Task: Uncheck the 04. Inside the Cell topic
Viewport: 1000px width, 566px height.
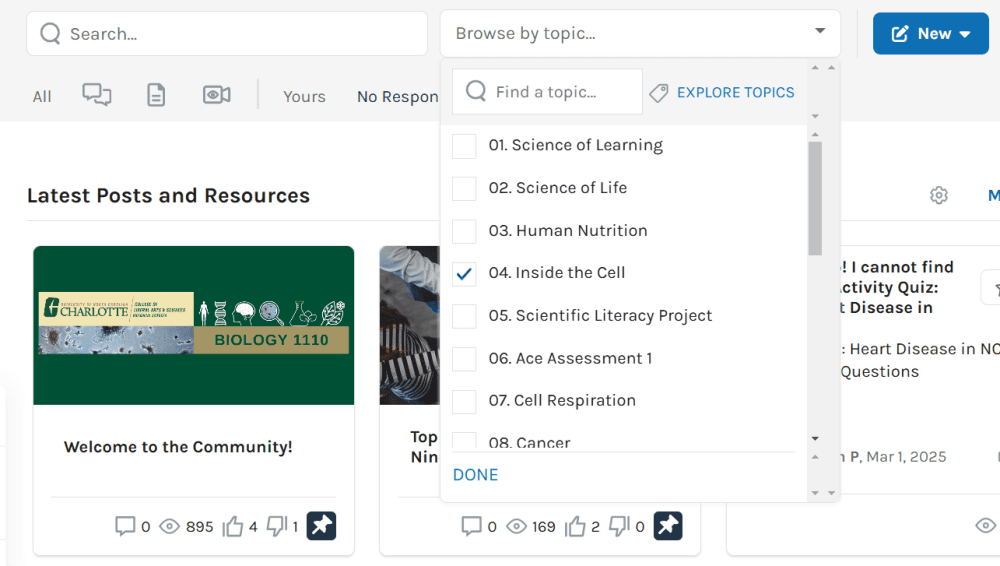Action: pos(464,274)
